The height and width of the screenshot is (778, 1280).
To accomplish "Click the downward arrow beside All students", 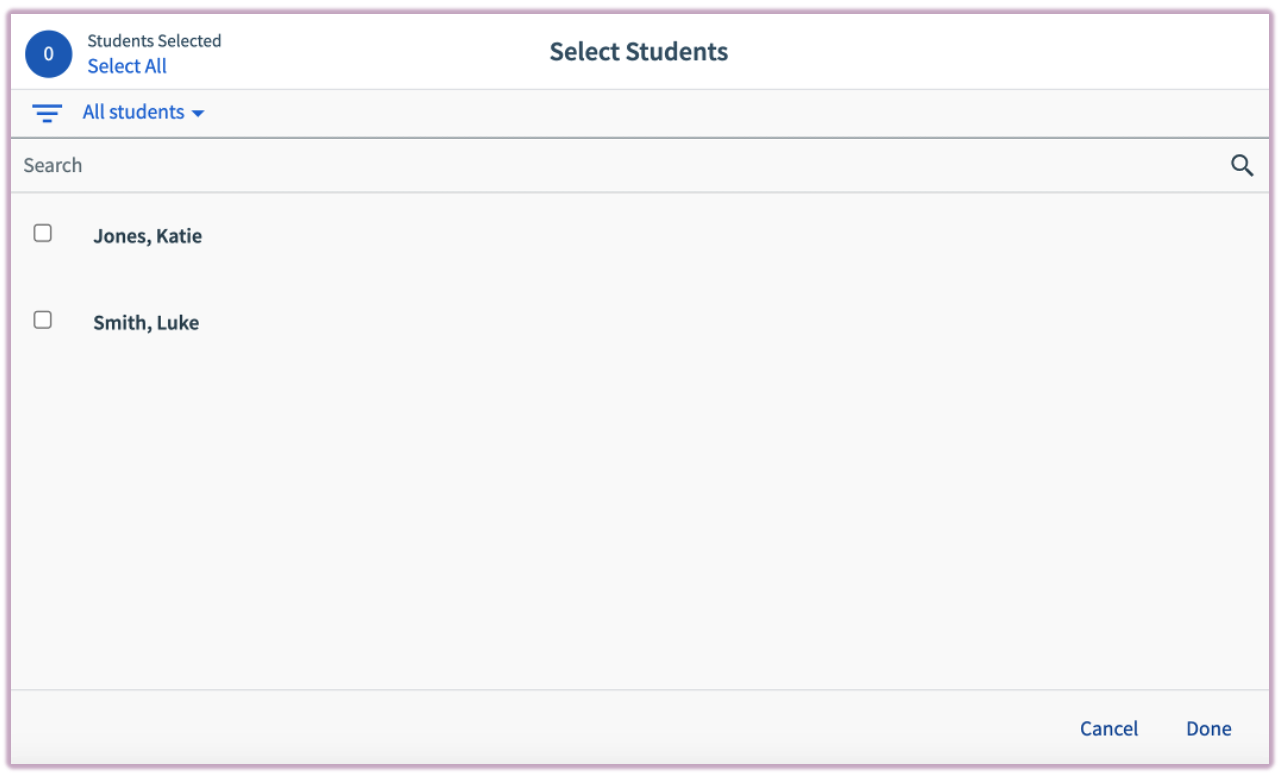I will coord(198,113).
